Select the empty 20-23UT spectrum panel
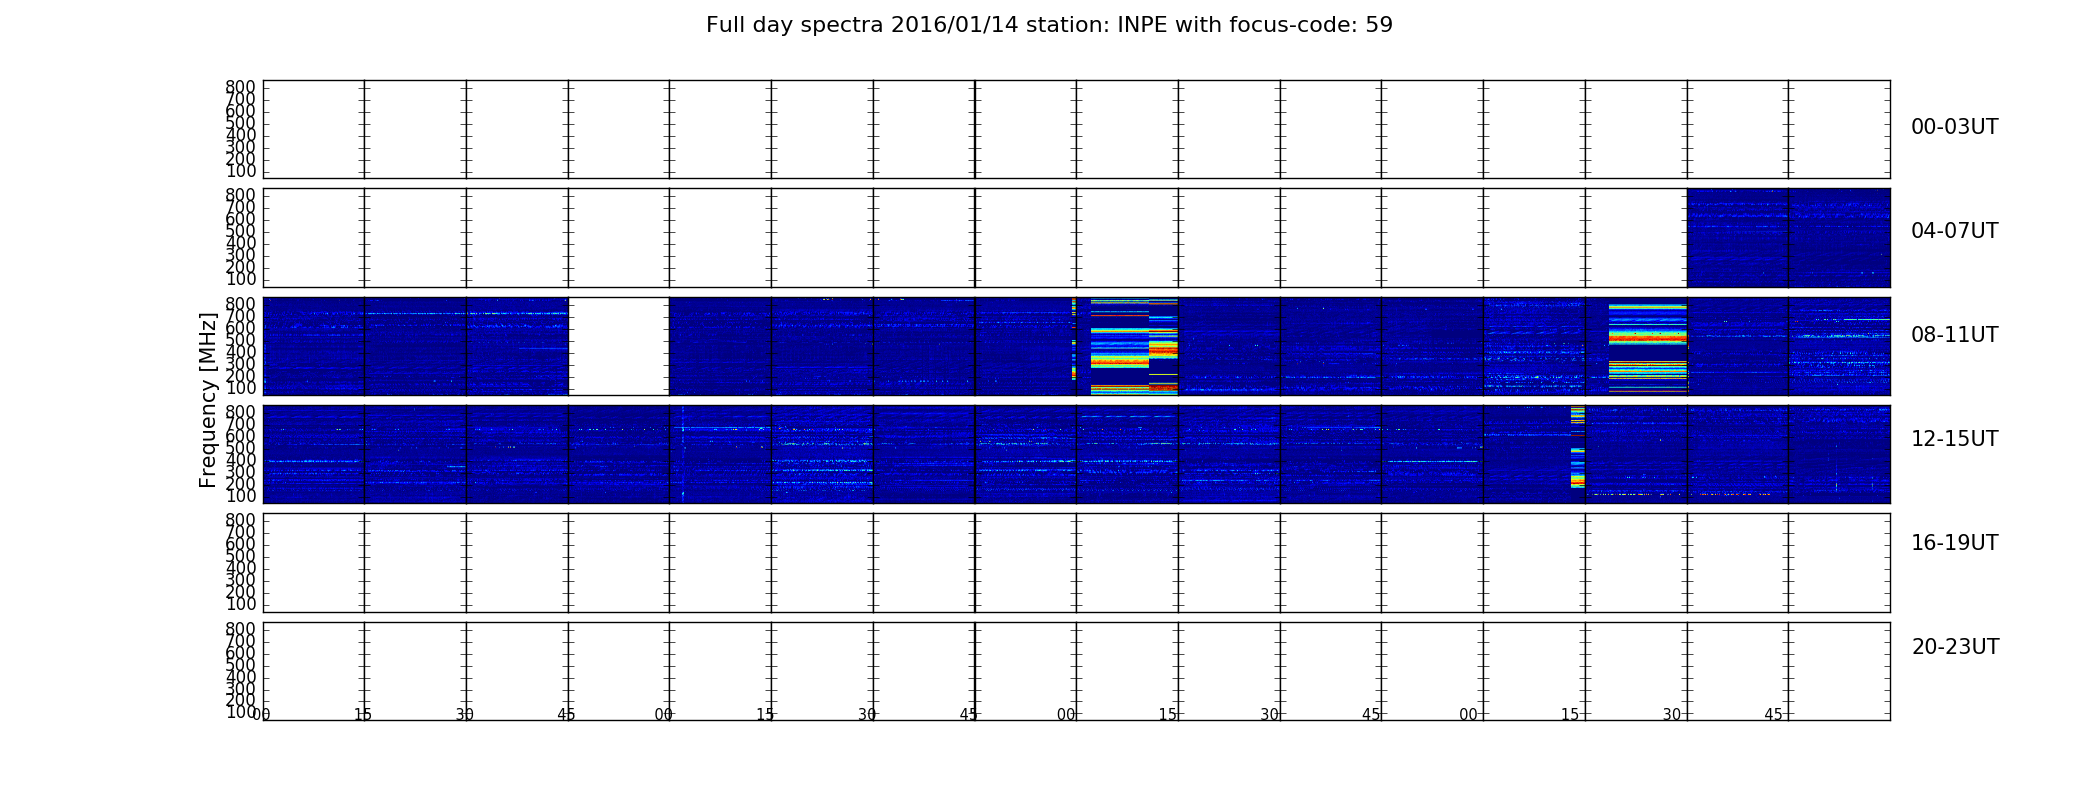The height and width of the screenshot is (800, 2100). (x=1076, y=671)
